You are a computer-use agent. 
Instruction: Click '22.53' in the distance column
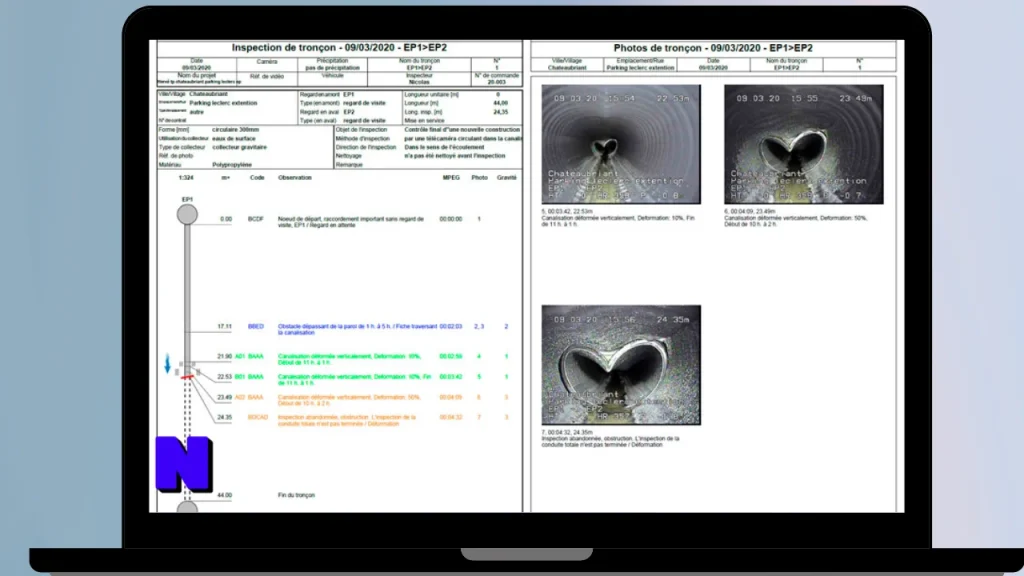[225, 377]
